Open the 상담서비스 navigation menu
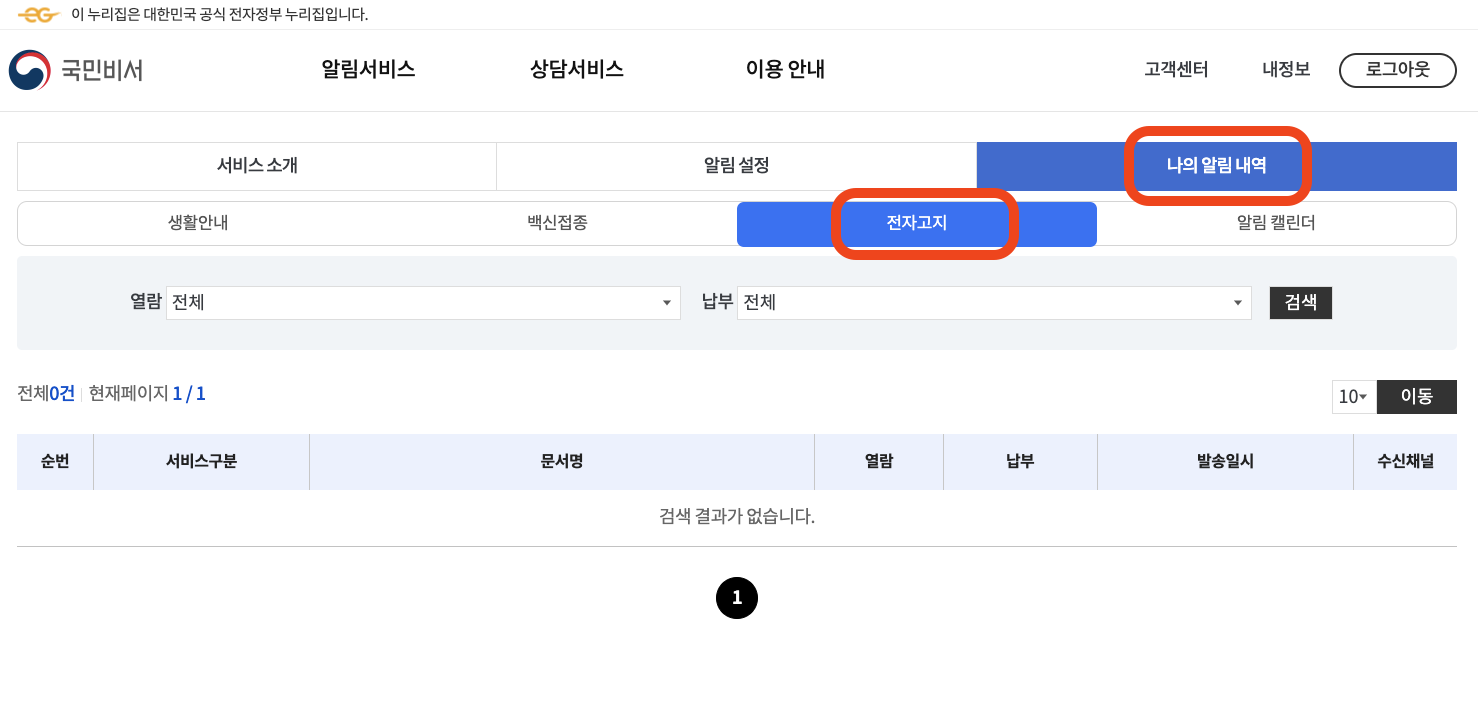The image size is (1478, 714). pos(576,70)
